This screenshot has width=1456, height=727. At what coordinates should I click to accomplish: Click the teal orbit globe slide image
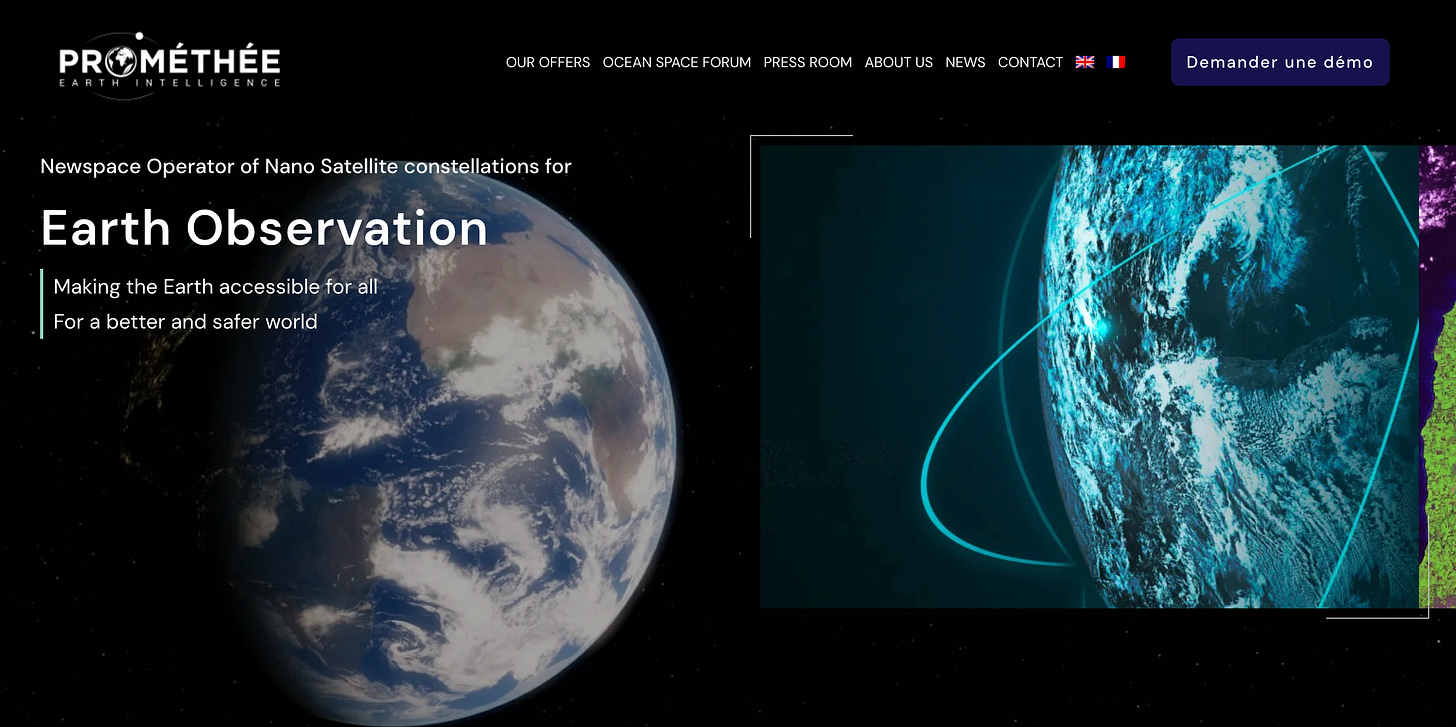pyautogui.click(x=1090, y=376)
